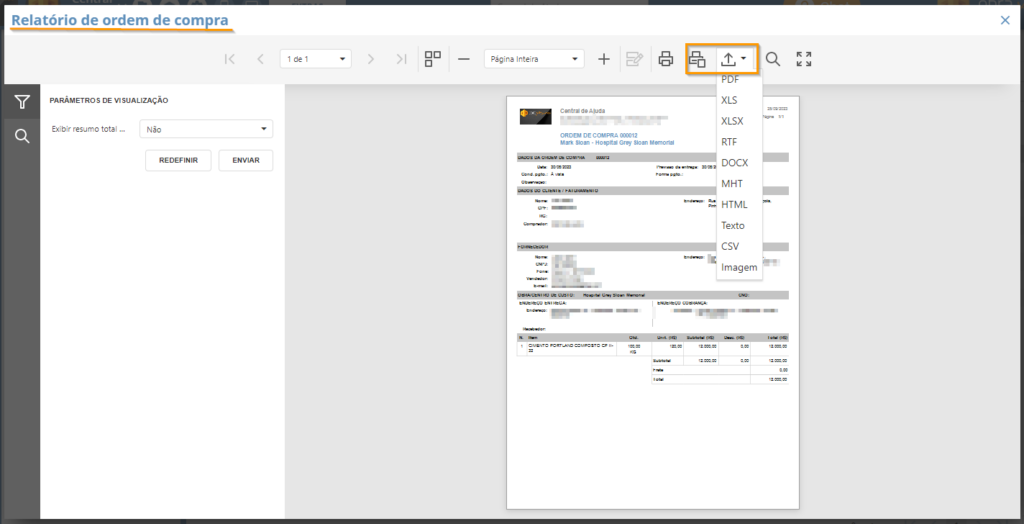Click the ENVIAR button
The width and height of the screenshot is (1024, 524).
coord(246,160)
